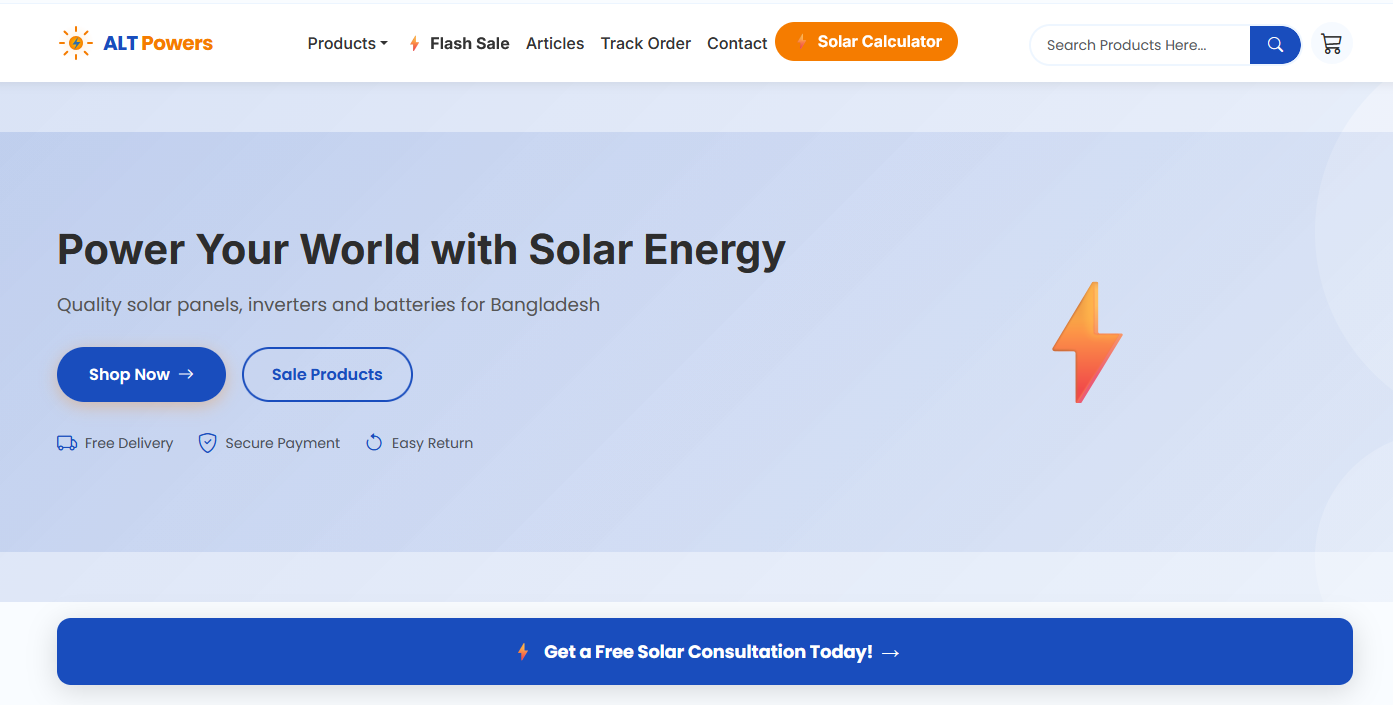The image size is (1393, 705).
Task: Go to the Articles page
Action: tap(555, 44)
